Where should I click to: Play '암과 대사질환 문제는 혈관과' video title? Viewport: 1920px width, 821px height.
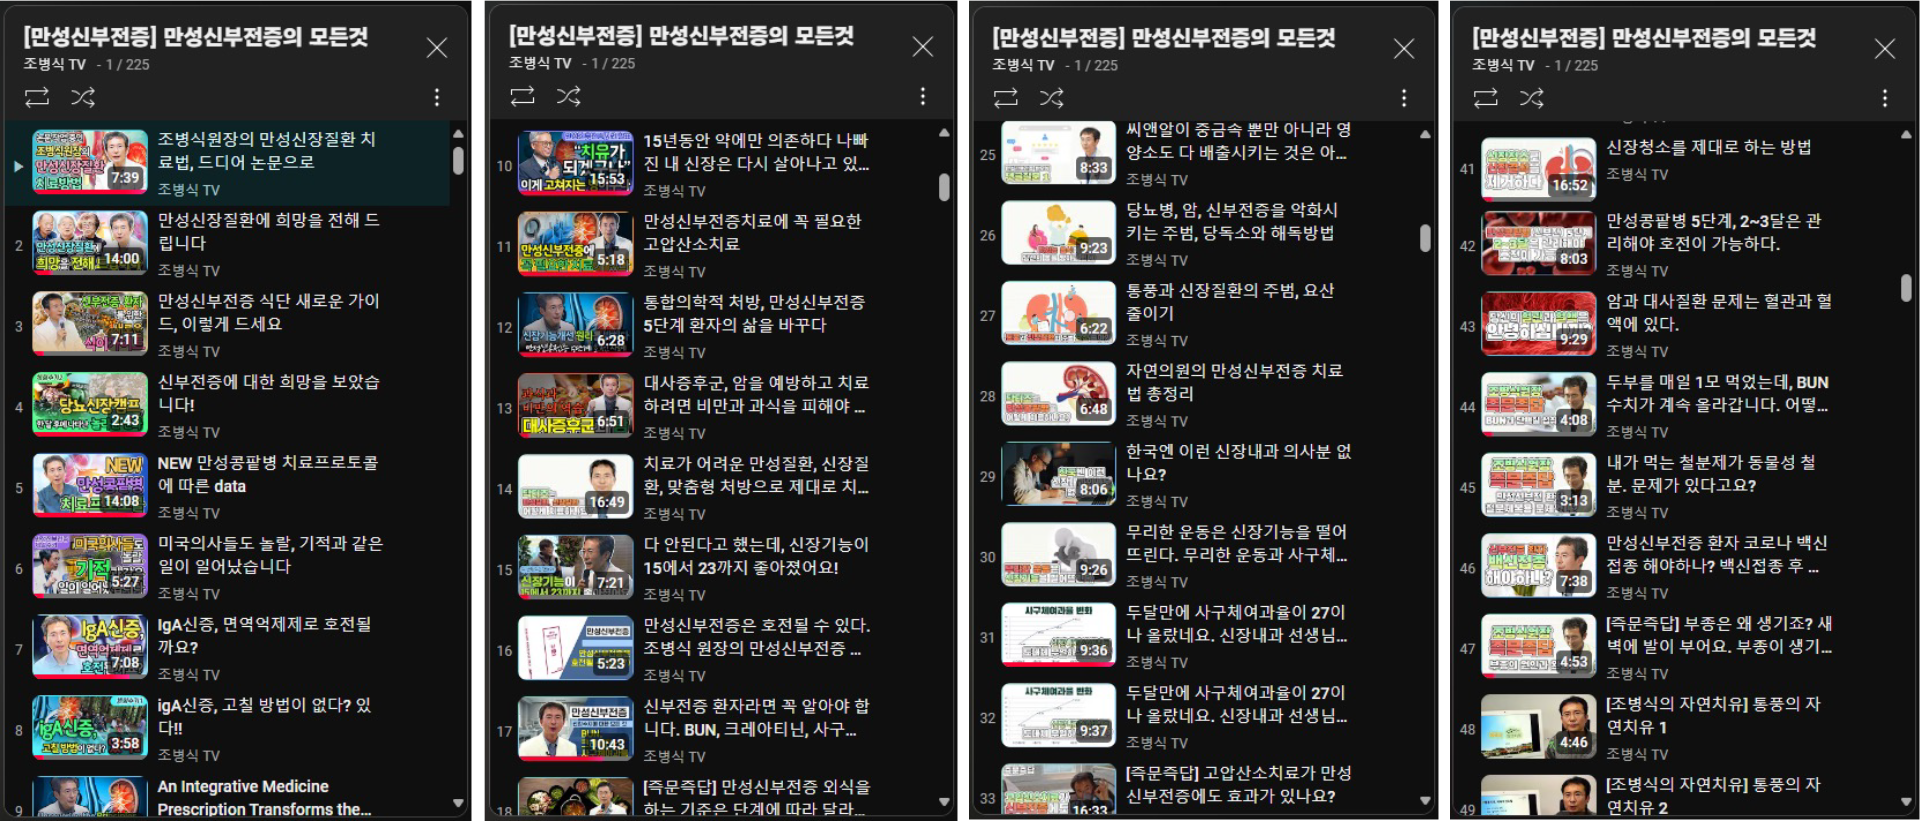[x=1719, y=312]
